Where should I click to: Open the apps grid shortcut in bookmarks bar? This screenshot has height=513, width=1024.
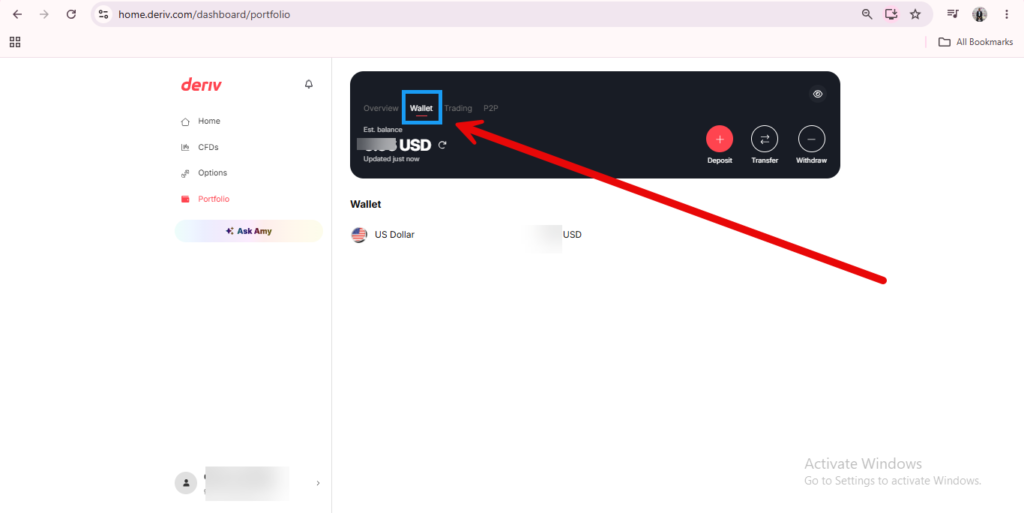[x=15, y=42]
